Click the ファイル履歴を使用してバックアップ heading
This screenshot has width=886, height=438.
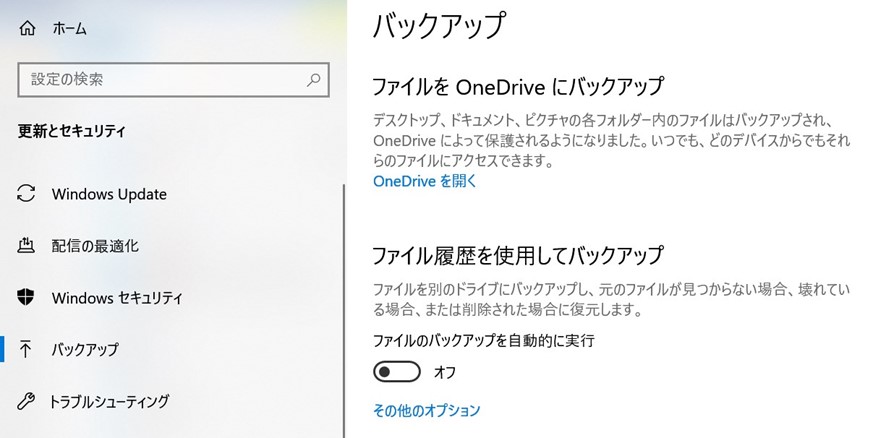coord(518,255)
